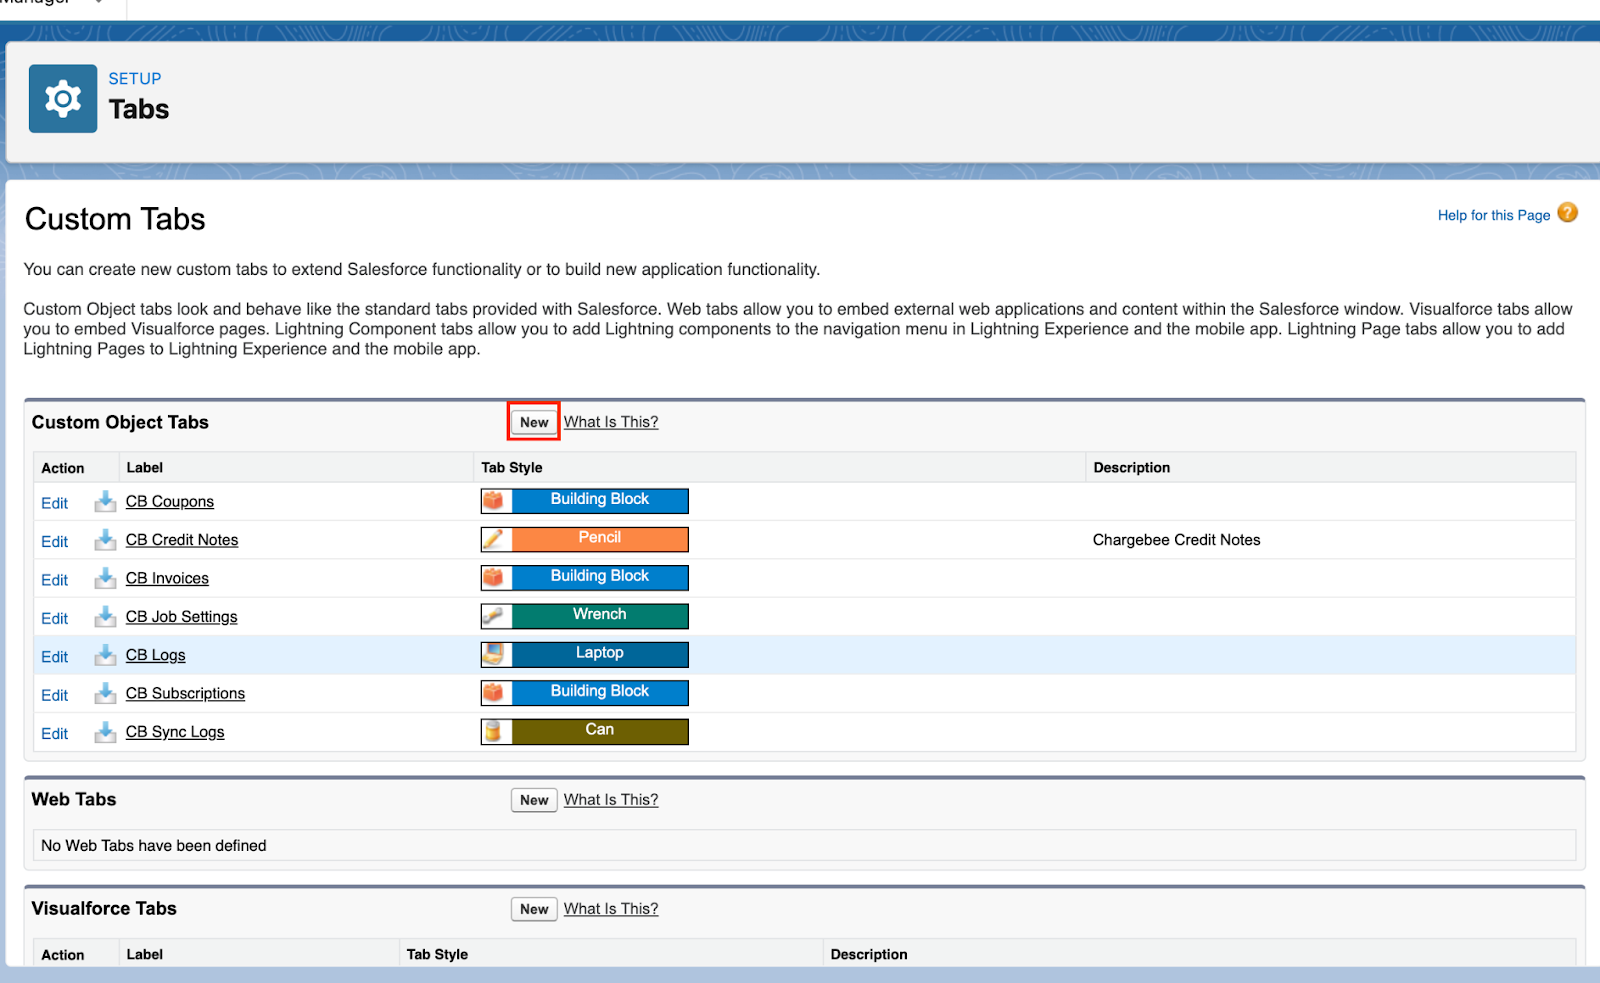Edit the CB Logs tab
This screenshot has width=1600, height=983.
54,657
